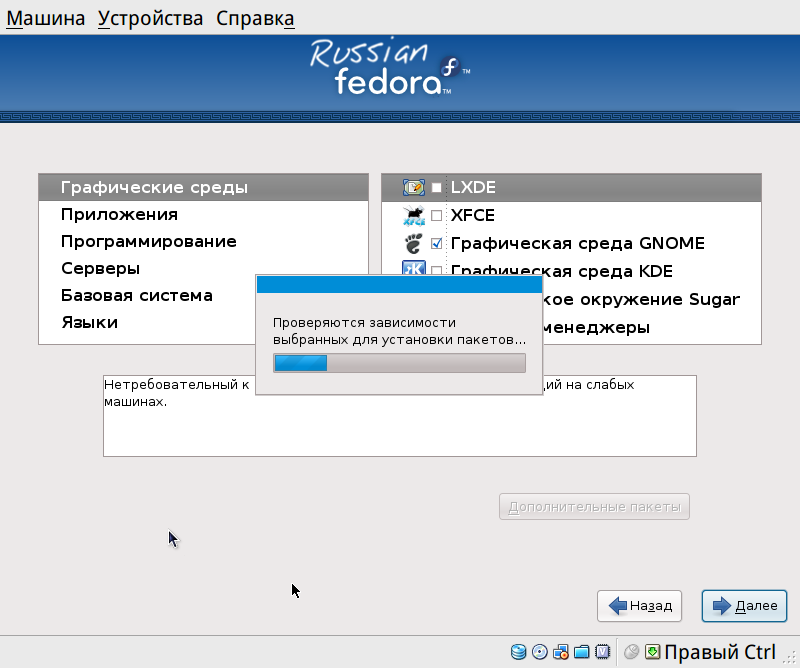800x668 pixels.
Task: Select the Графическая среда GNOME label
Action: click(x=578, y=243)
